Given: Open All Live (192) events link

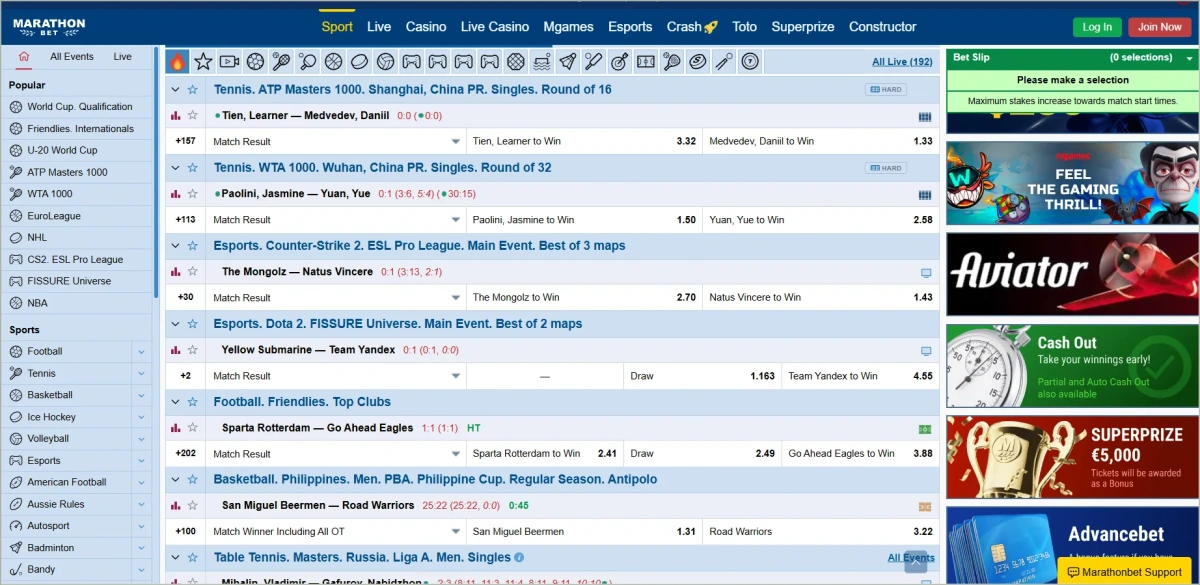Looking at the screenshot, I should click(901, 61).
